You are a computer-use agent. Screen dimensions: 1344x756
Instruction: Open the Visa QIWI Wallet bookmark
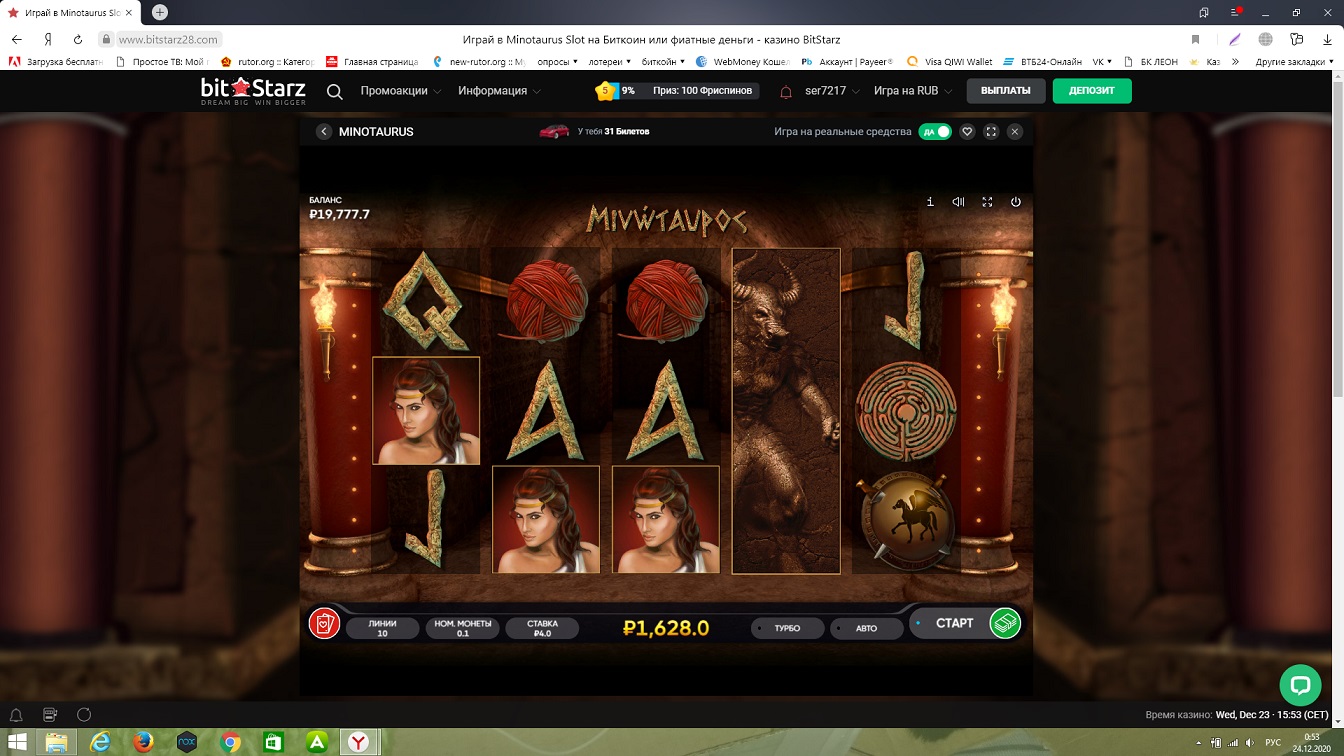pos(949,62)
